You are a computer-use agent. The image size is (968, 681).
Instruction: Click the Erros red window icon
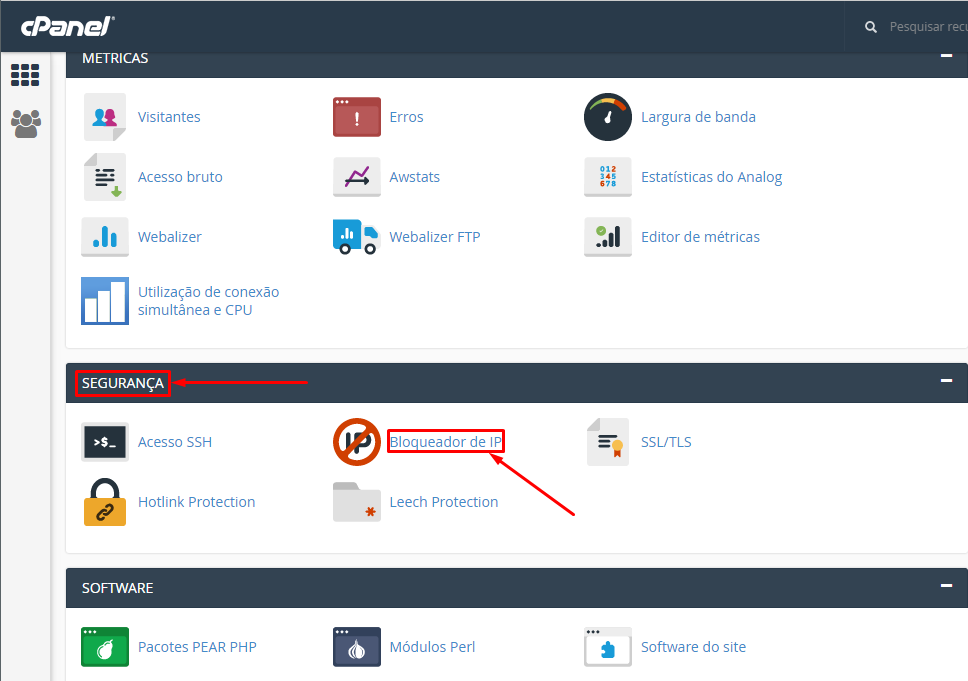(357, 117)
